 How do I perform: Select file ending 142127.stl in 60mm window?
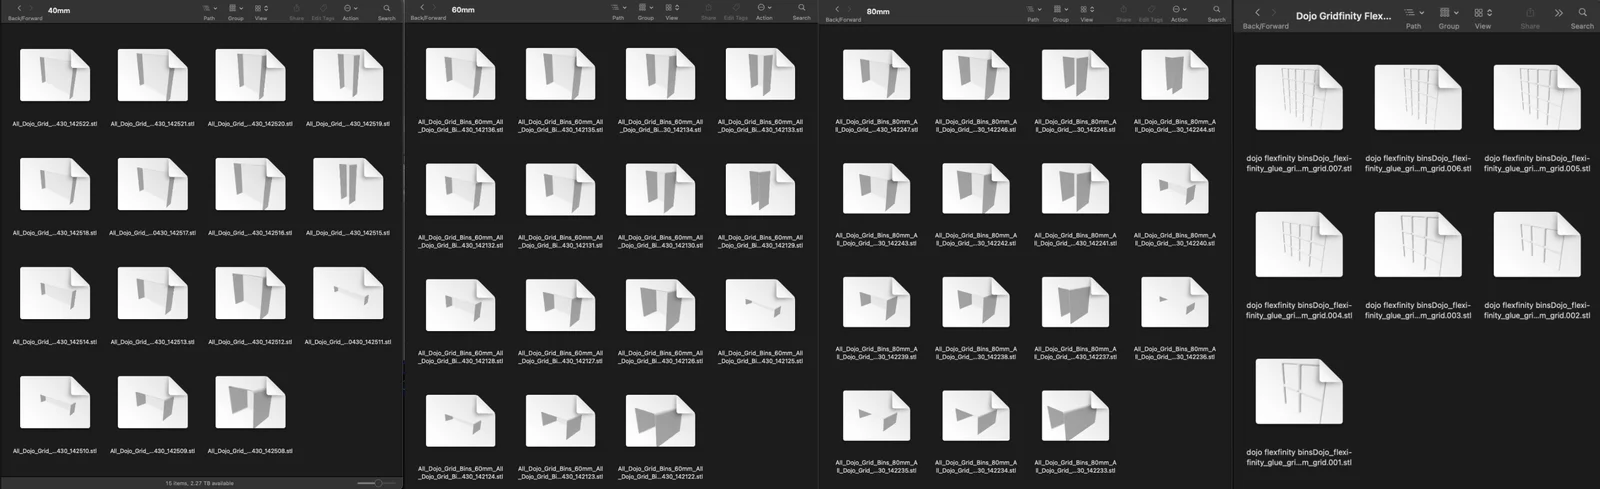(x=561, y=305)
